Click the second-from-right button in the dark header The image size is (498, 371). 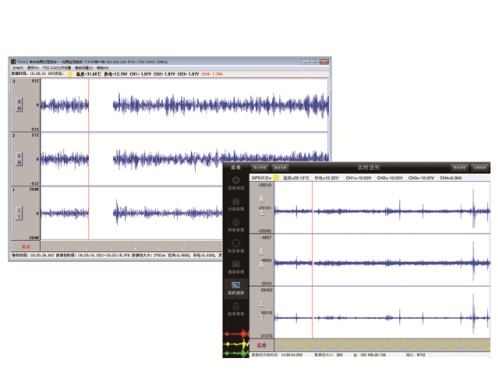tap(459, 167)
